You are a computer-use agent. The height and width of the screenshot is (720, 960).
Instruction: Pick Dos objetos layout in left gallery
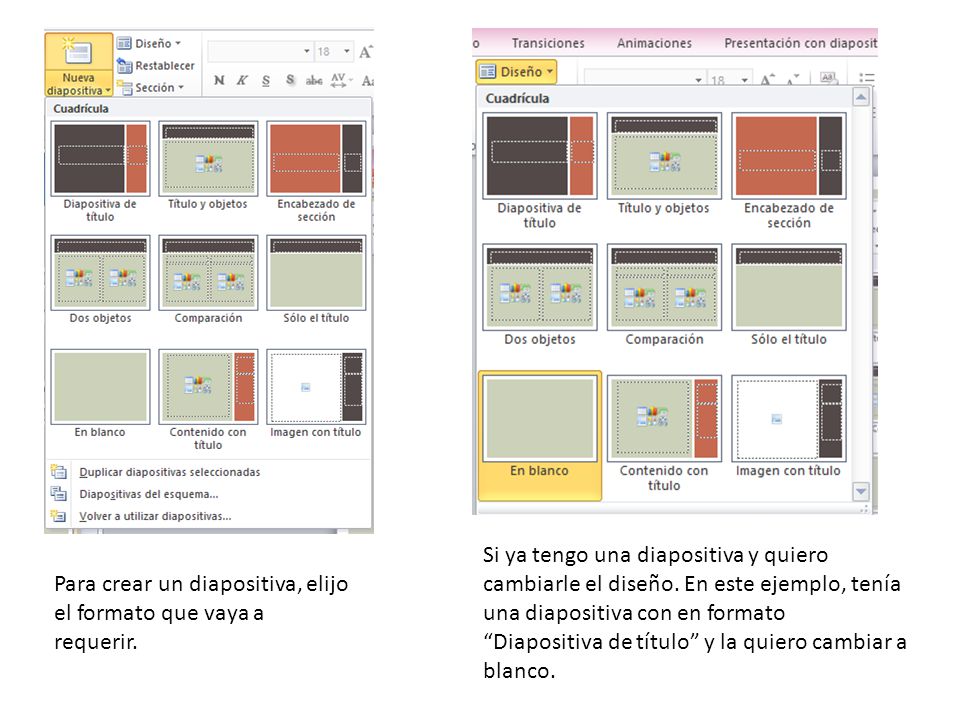click(x=100, y=280)
